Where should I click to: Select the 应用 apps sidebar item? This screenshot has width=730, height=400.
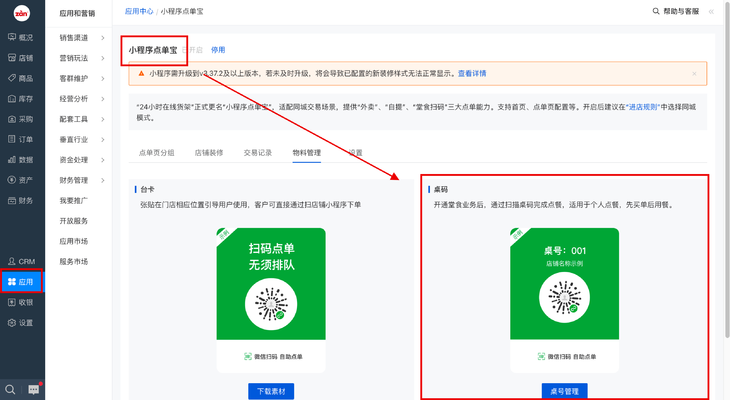(x=21, y=282)
